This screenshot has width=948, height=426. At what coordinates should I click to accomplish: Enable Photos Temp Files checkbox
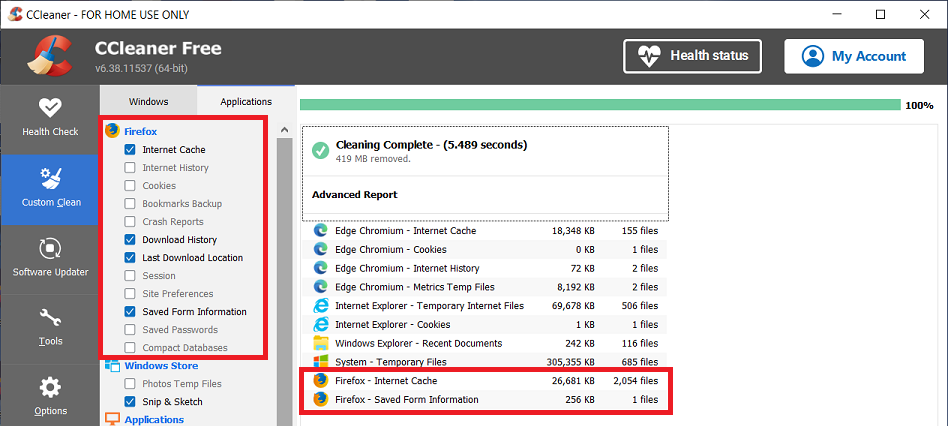[x=129, y=384]
